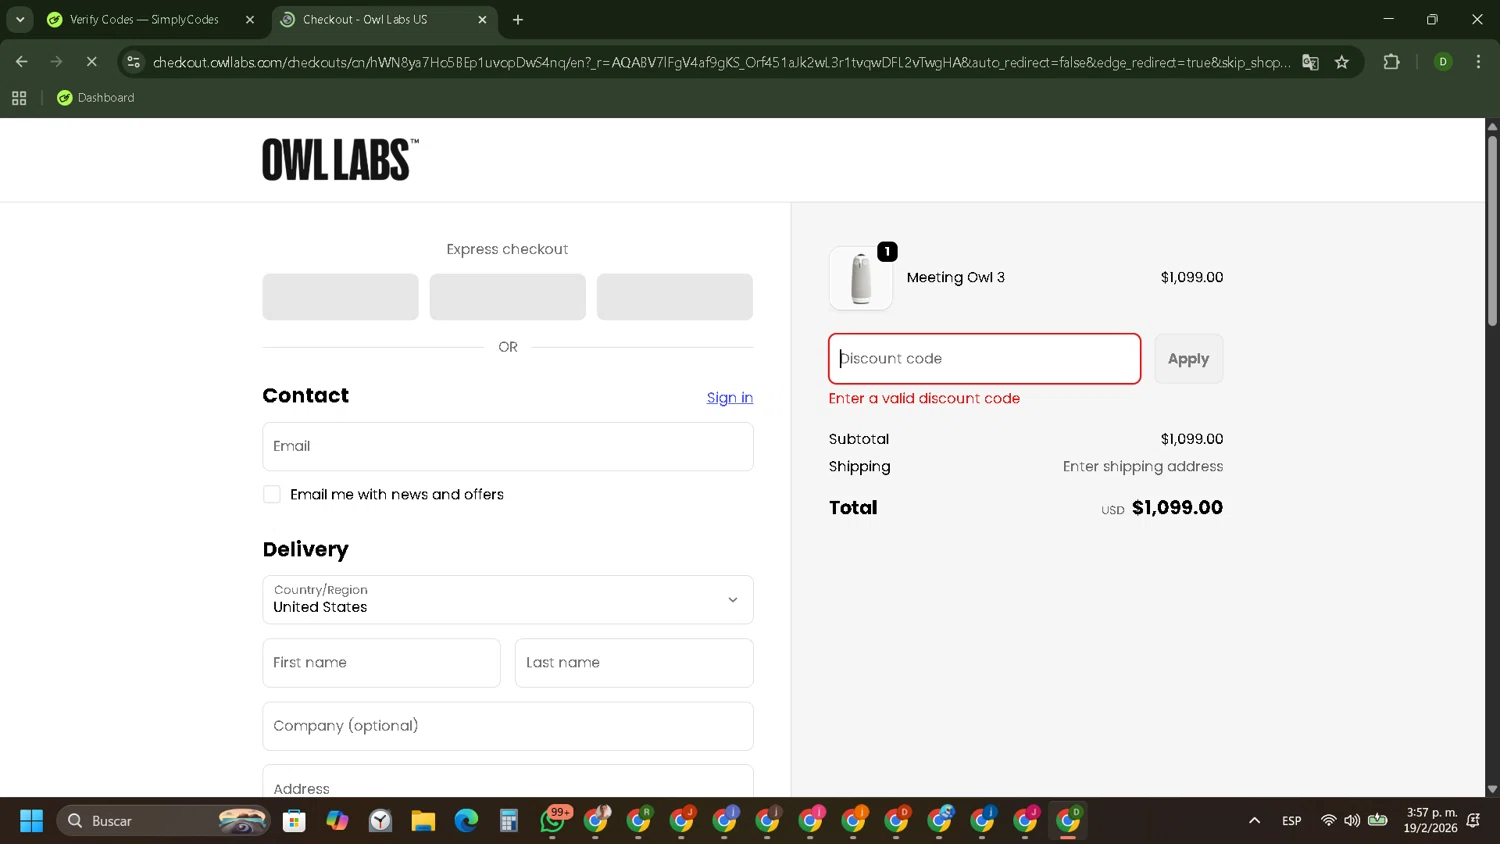Viewport: 1500px width, 844px height.
Task: Open WhatsApp with 99+ badge on taskbar
Action: click(553, 821)
